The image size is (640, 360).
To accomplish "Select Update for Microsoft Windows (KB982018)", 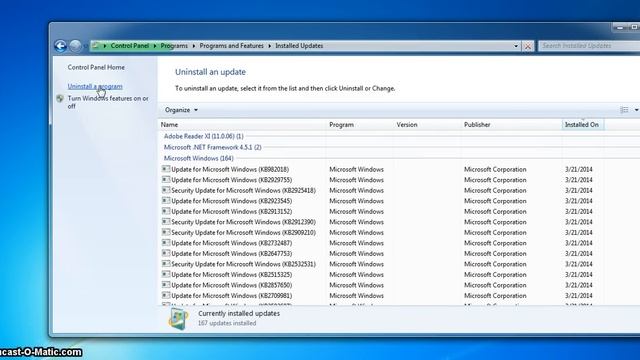I will (x=230, y=169).
